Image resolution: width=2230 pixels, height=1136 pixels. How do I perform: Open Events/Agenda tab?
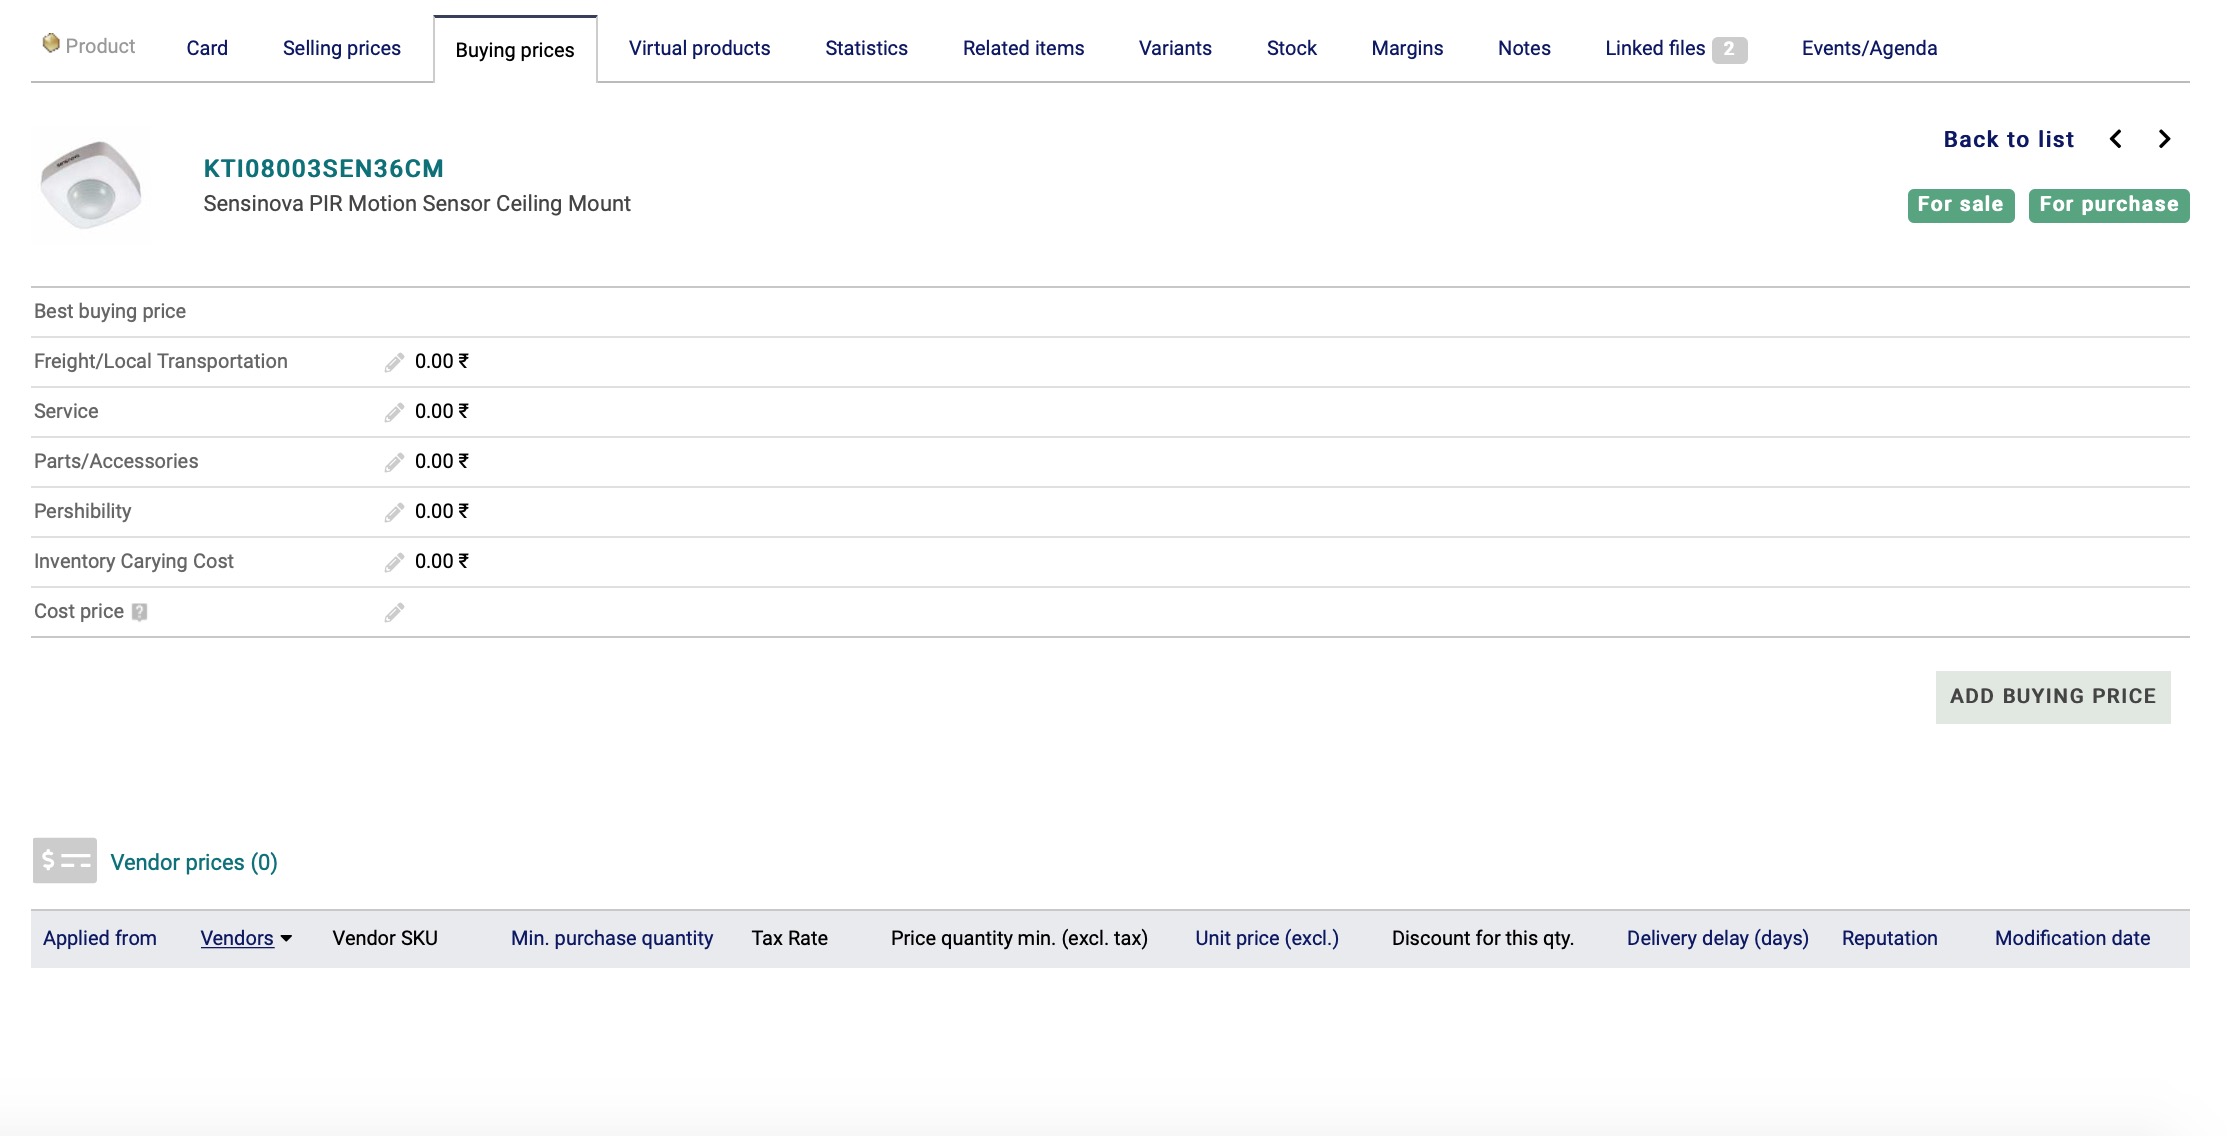click(1869, 48)
